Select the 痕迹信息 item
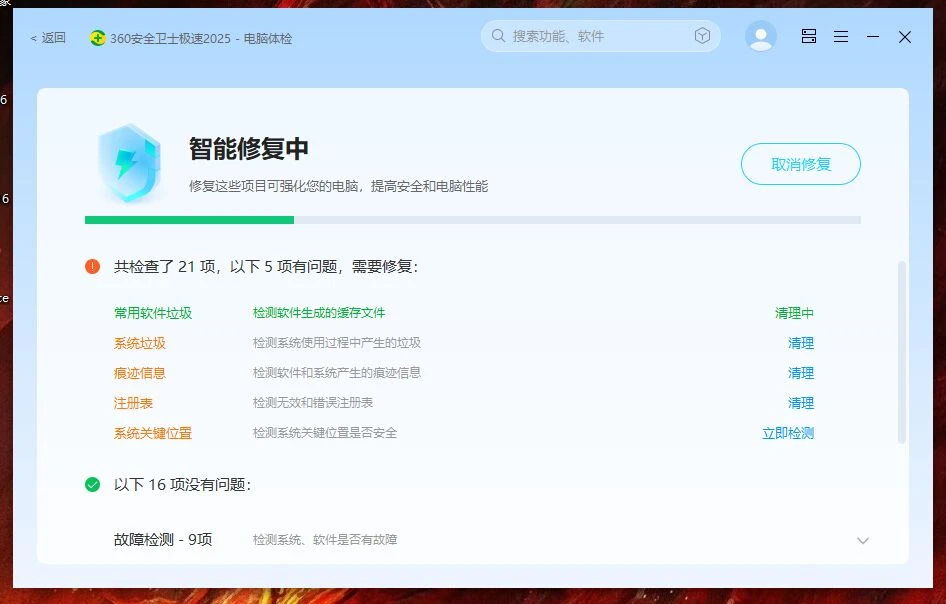 [140, 373]
